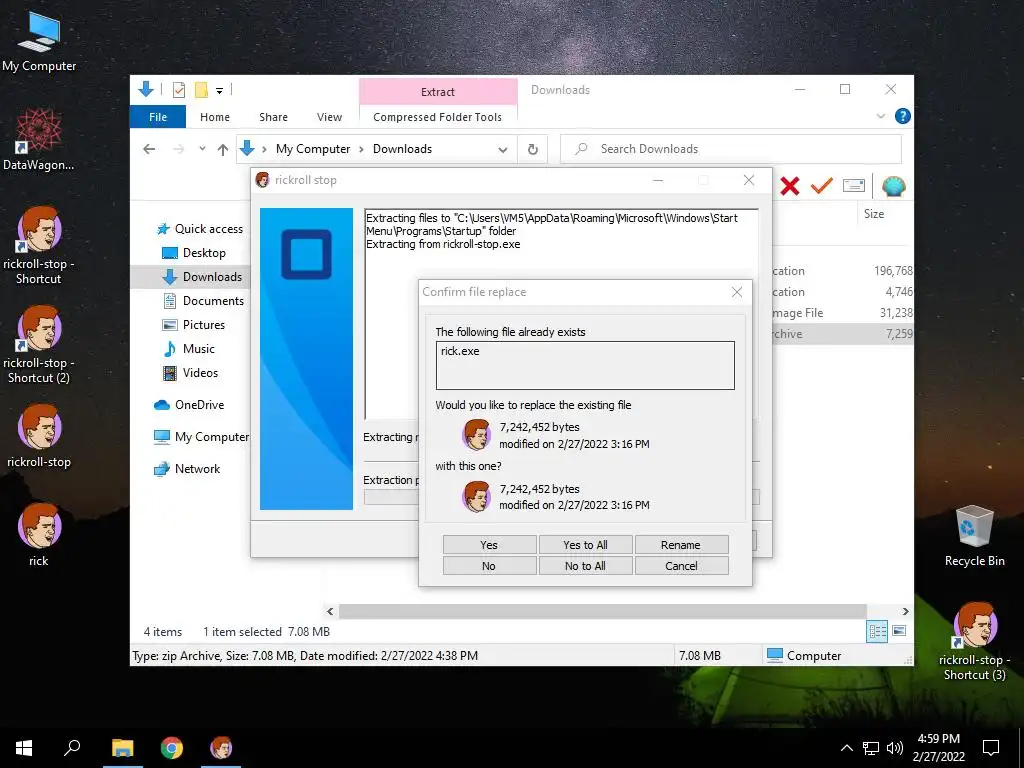Screen dimensions: 1024x768
Task: Switch to the Home ribbon tab
Action: [x=215, y=117]
